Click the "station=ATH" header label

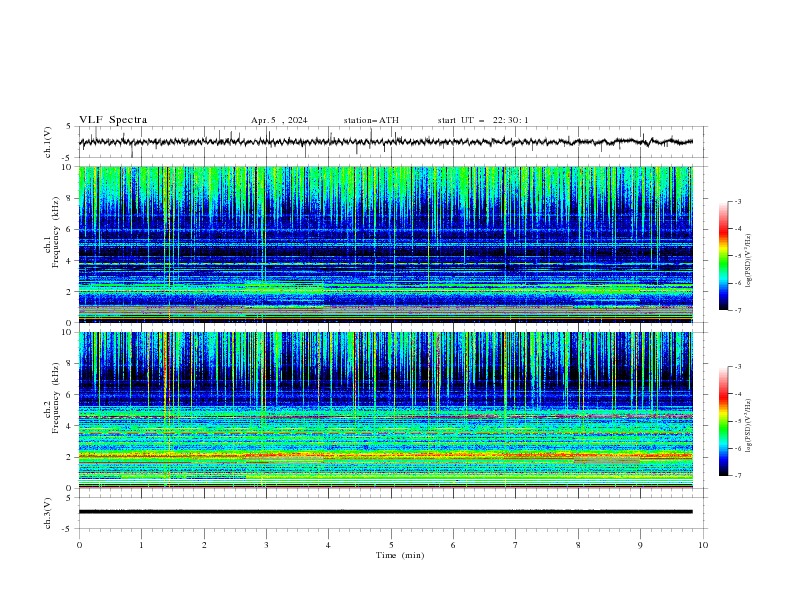[371, 120]
